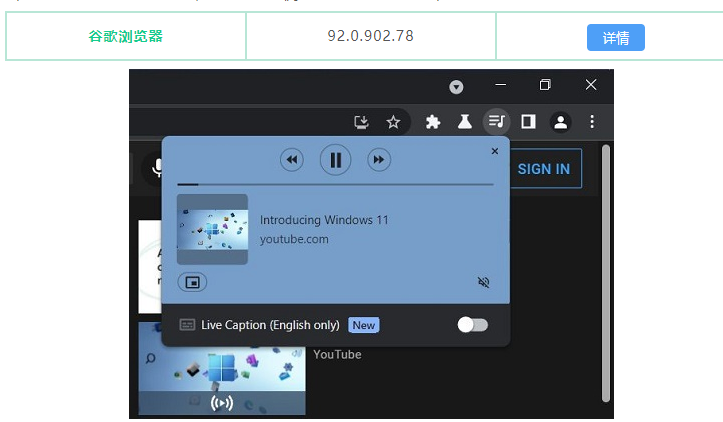The height and width of the screenshot is (422, 723).
Task: Click the 谷歌浏览器 link
Action: (x=125, y=36)
